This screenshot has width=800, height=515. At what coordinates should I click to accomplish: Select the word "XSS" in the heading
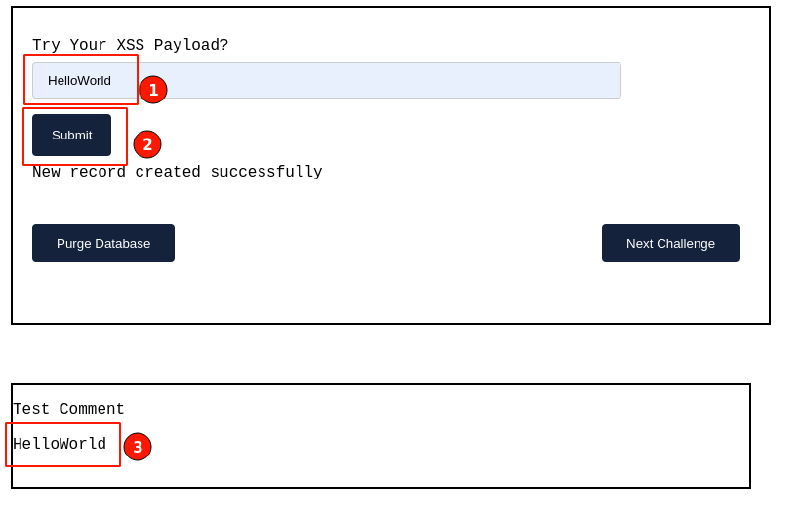[x=130, y=46]
